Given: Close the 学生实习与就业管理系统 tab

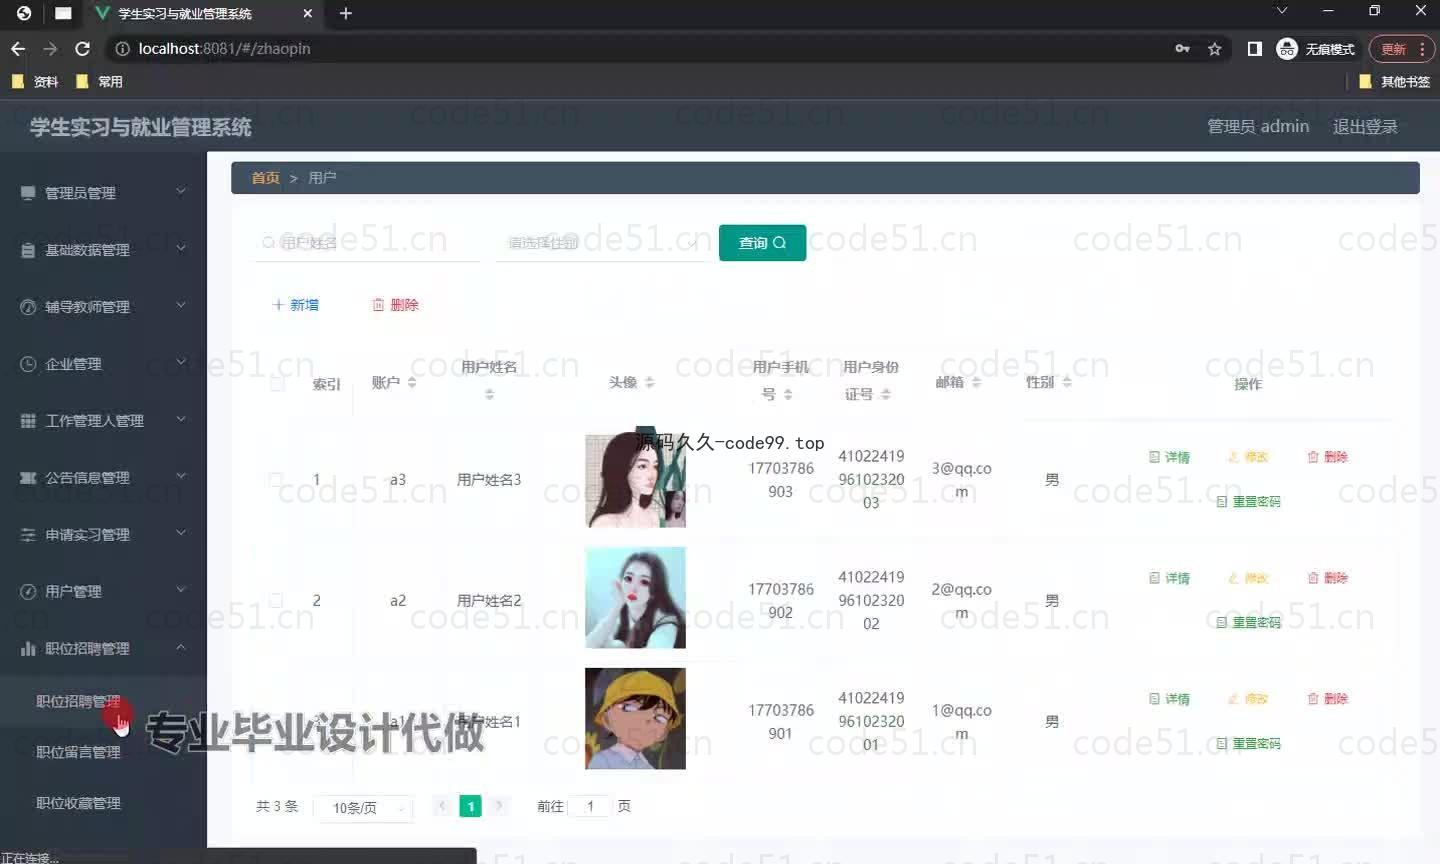Looking at the screenshot, I should (307, 13).
